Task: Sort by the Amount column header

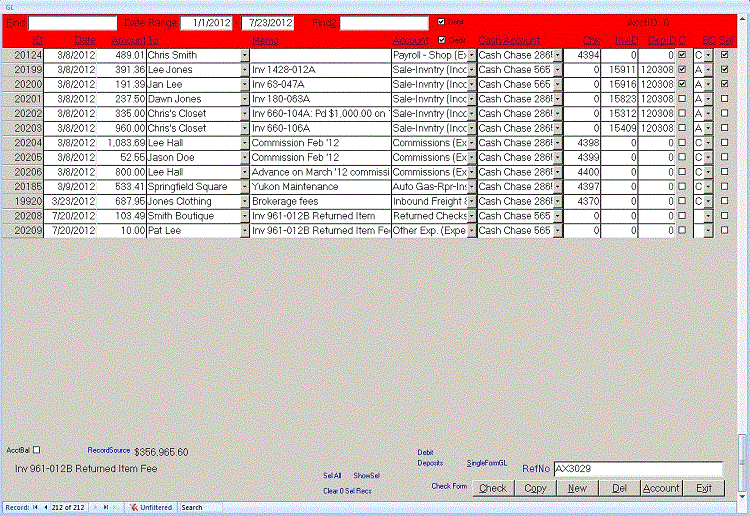Action: click(128, 40)
